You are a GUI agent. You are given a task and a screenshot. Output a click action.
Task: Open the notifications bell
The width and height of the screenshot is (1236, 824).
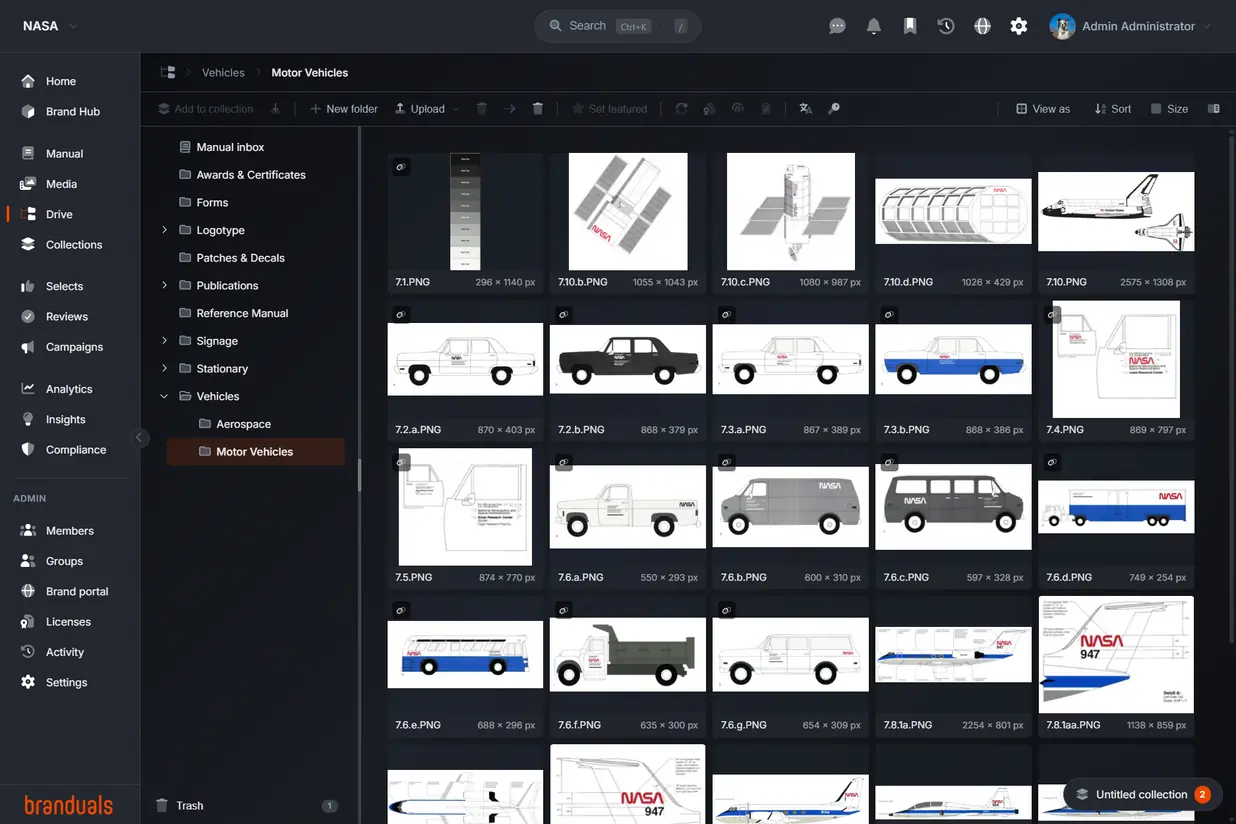pos(874,27)
